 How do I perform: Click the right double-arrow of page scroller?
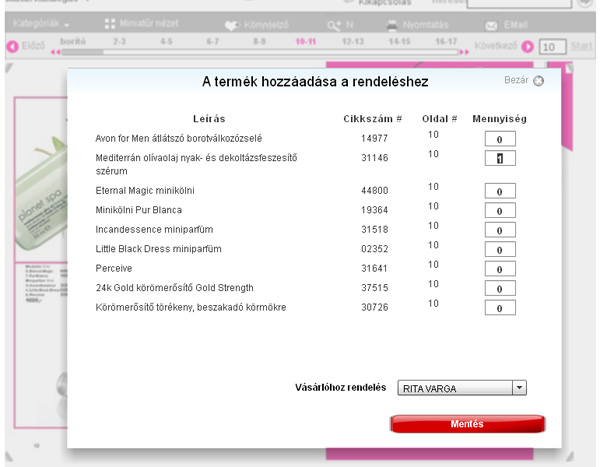click(x=464, y=52)
